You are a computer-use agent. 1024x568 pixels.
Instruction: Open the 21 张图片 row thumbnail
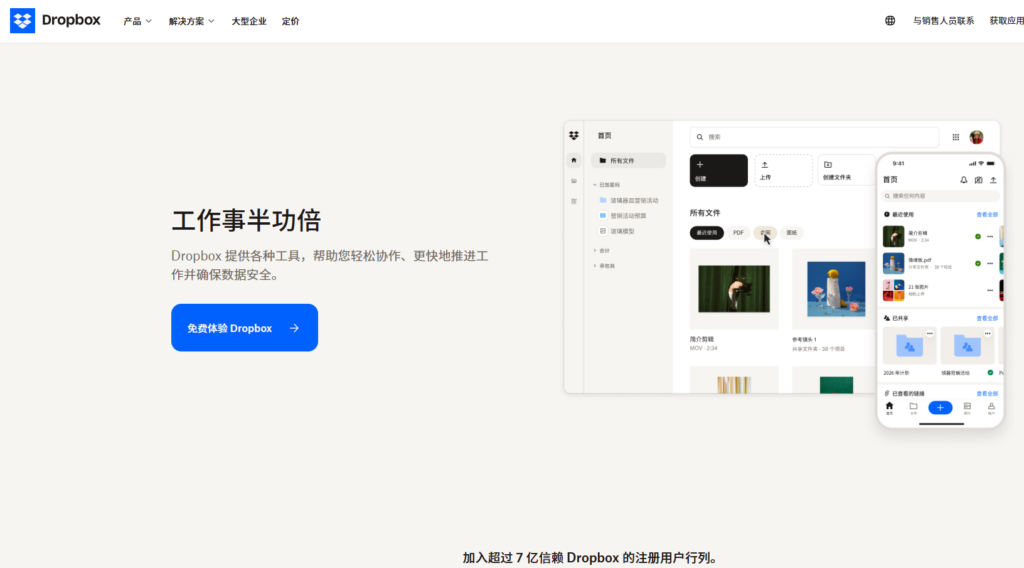point(893,290)
